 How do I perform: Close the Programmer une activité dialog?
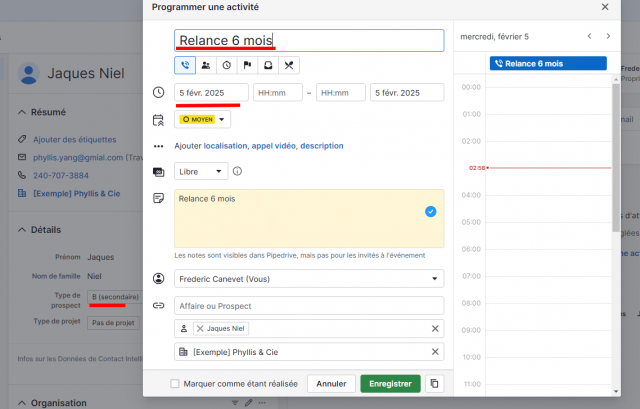(x=605, y=7)
